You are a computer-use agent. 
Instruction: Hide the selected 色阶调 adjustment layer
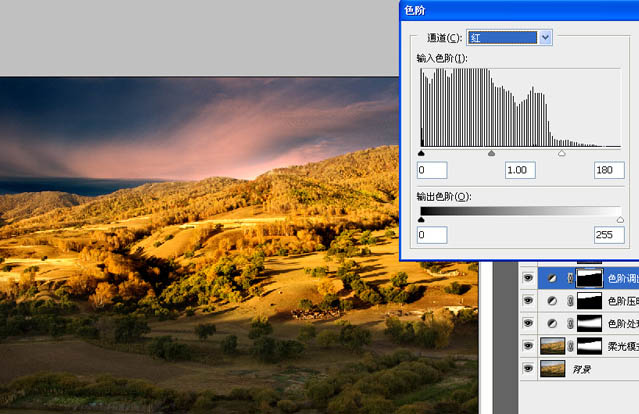tap(527, 277)
